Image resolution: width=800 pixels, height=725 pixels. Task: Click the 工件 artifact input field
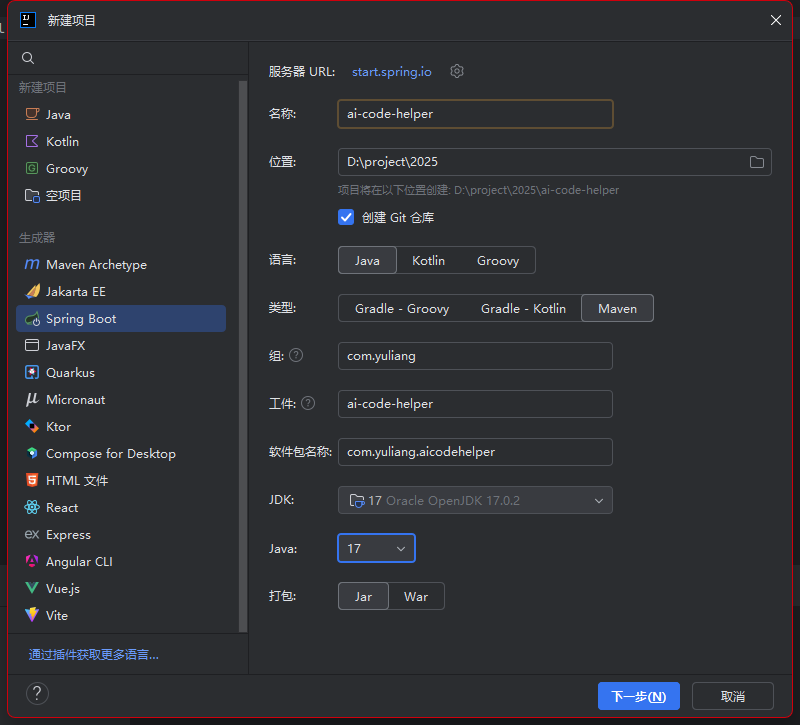click(x=475, y=404)
